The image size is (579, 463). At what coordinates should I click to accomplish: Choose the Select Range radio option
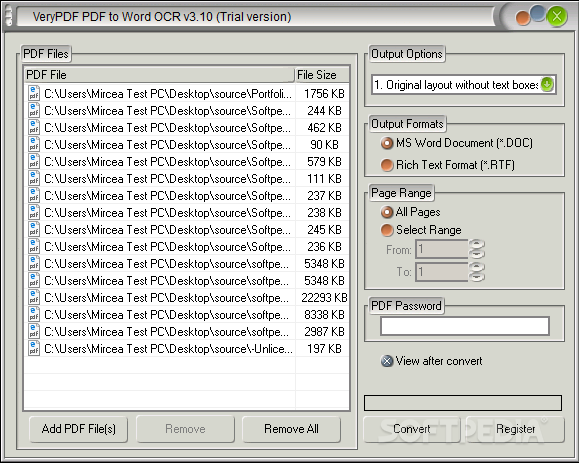[x=421, y=230]
